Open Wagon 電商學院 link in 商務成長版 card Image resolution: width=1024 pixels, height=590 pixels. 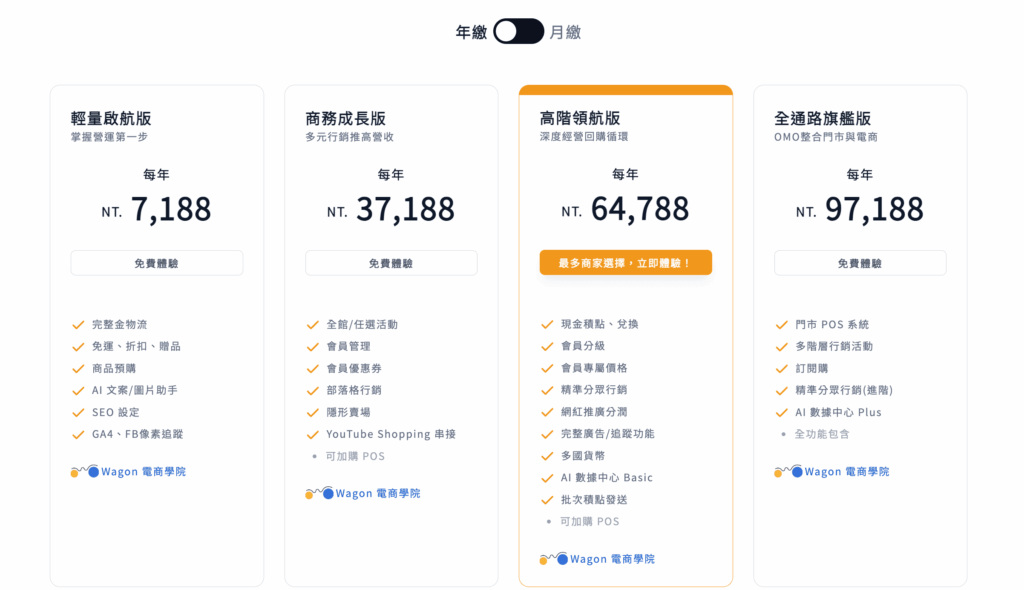click(377, 493)
